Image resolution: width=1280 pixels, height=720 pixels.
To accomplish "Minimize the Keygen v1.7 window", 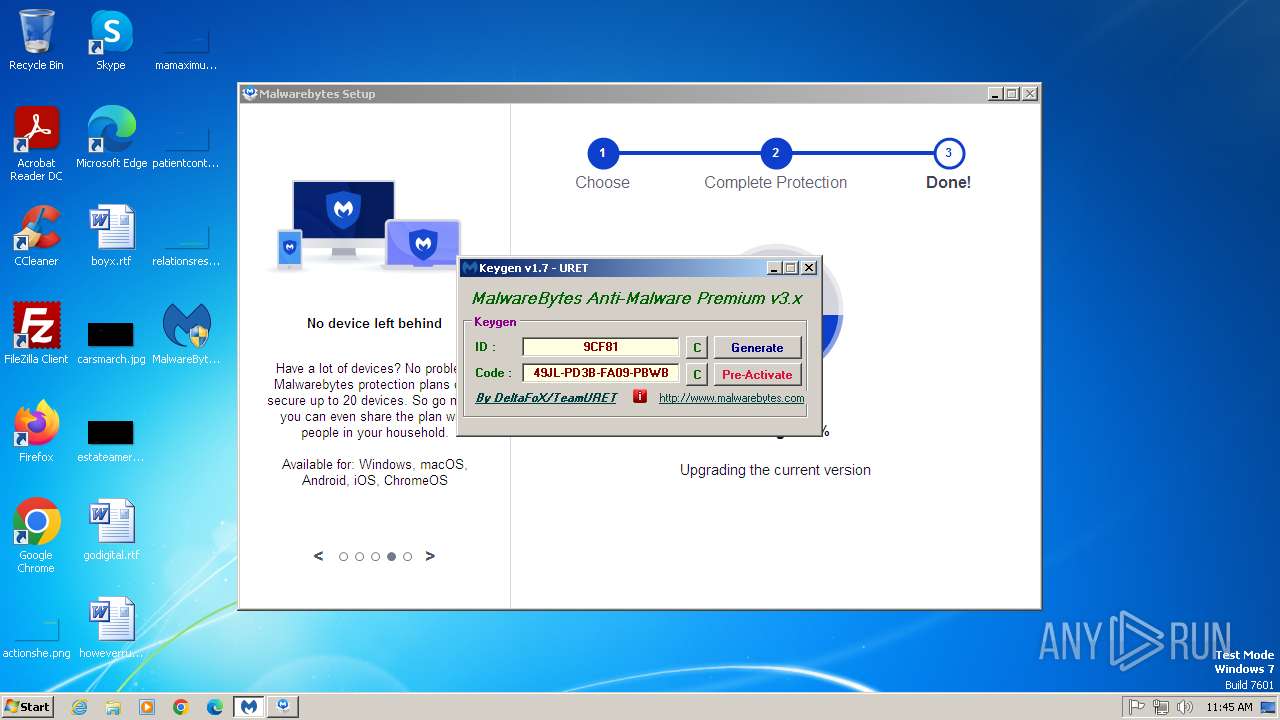I will point(774,268).
